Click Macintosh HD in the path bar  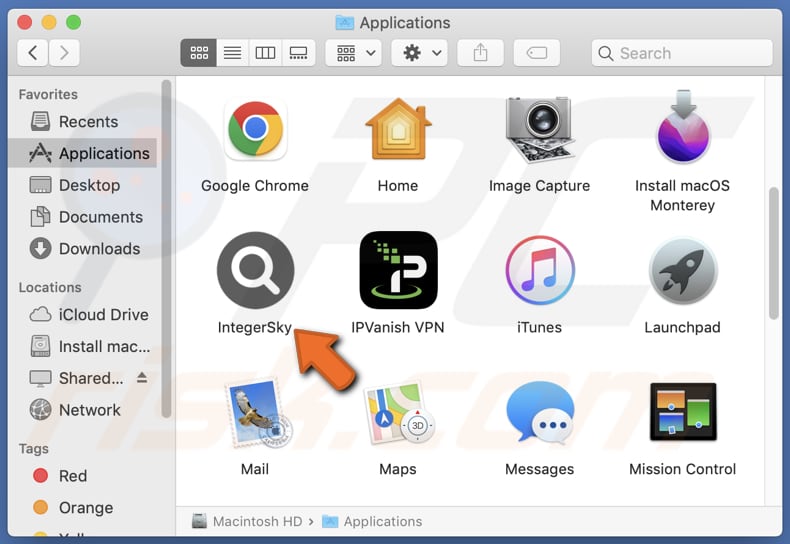coord(247,521)
